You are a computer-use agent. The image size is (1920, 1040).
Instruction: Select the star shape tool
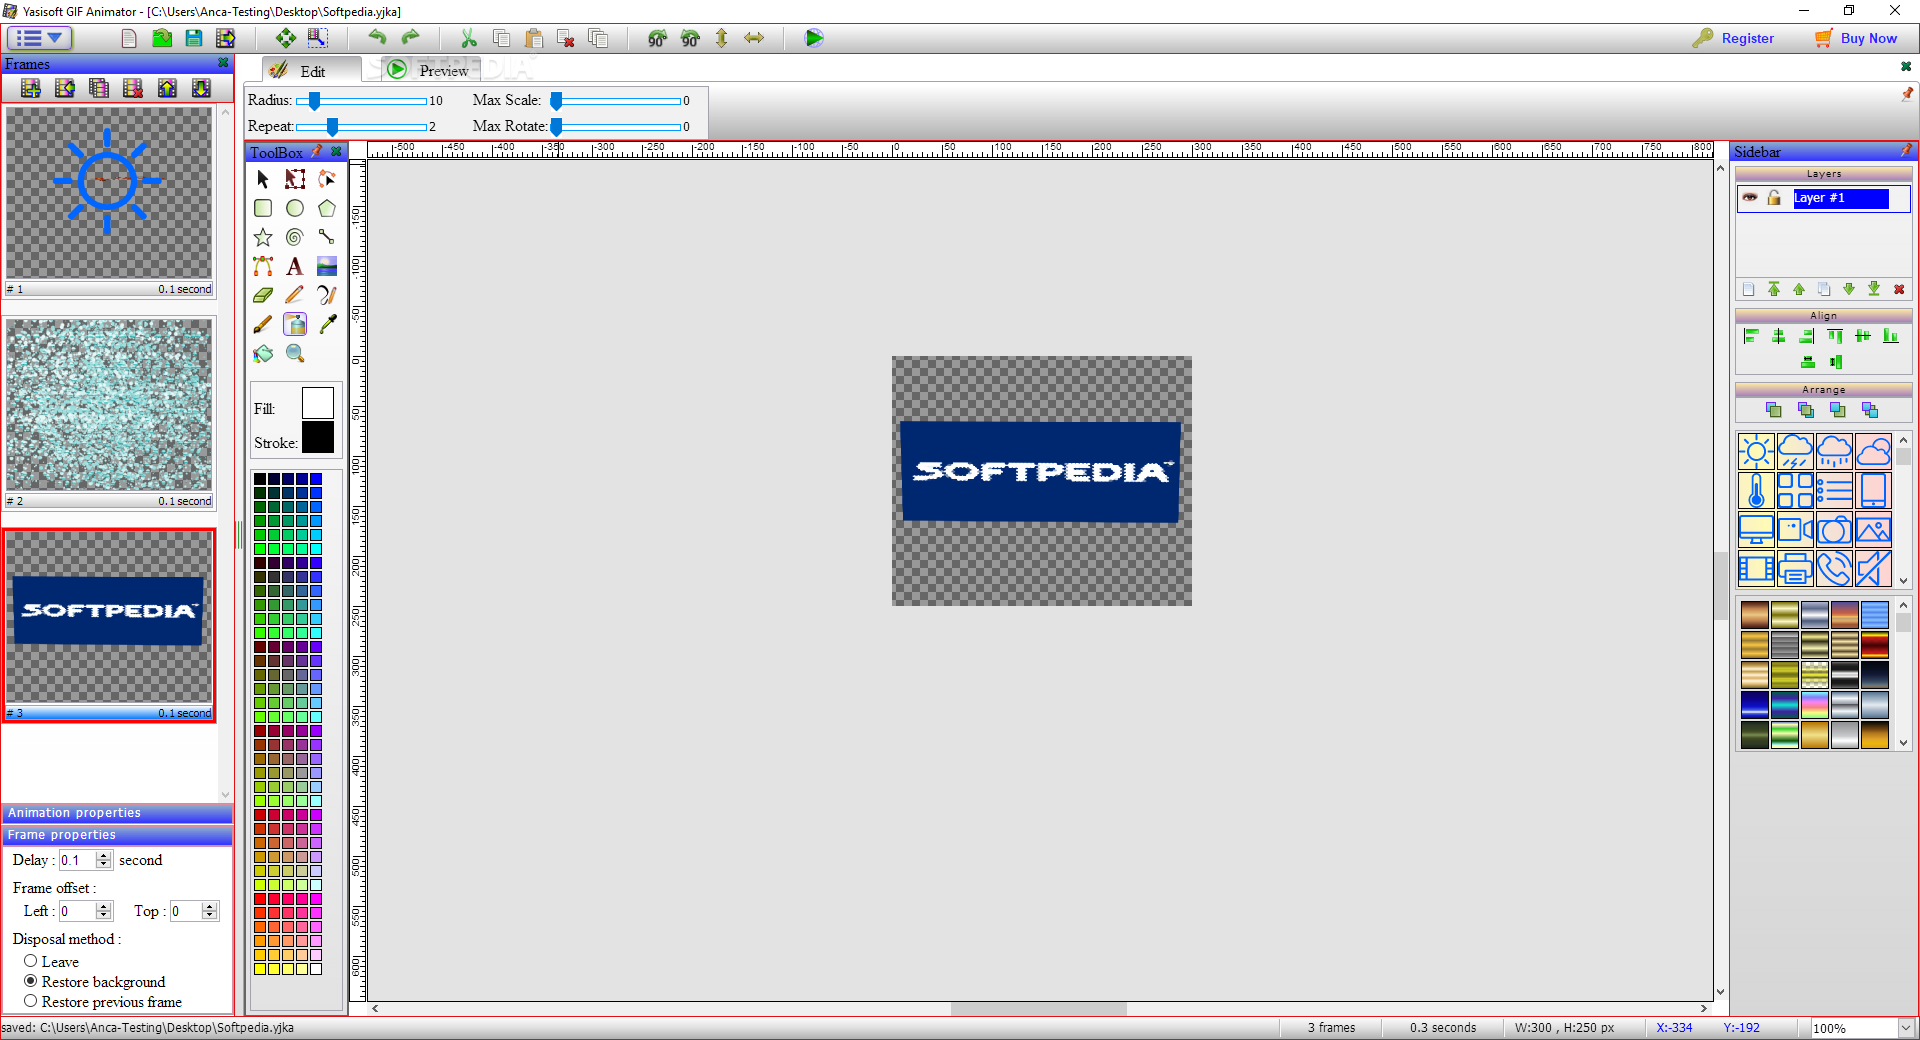click(x=263, y=237)
